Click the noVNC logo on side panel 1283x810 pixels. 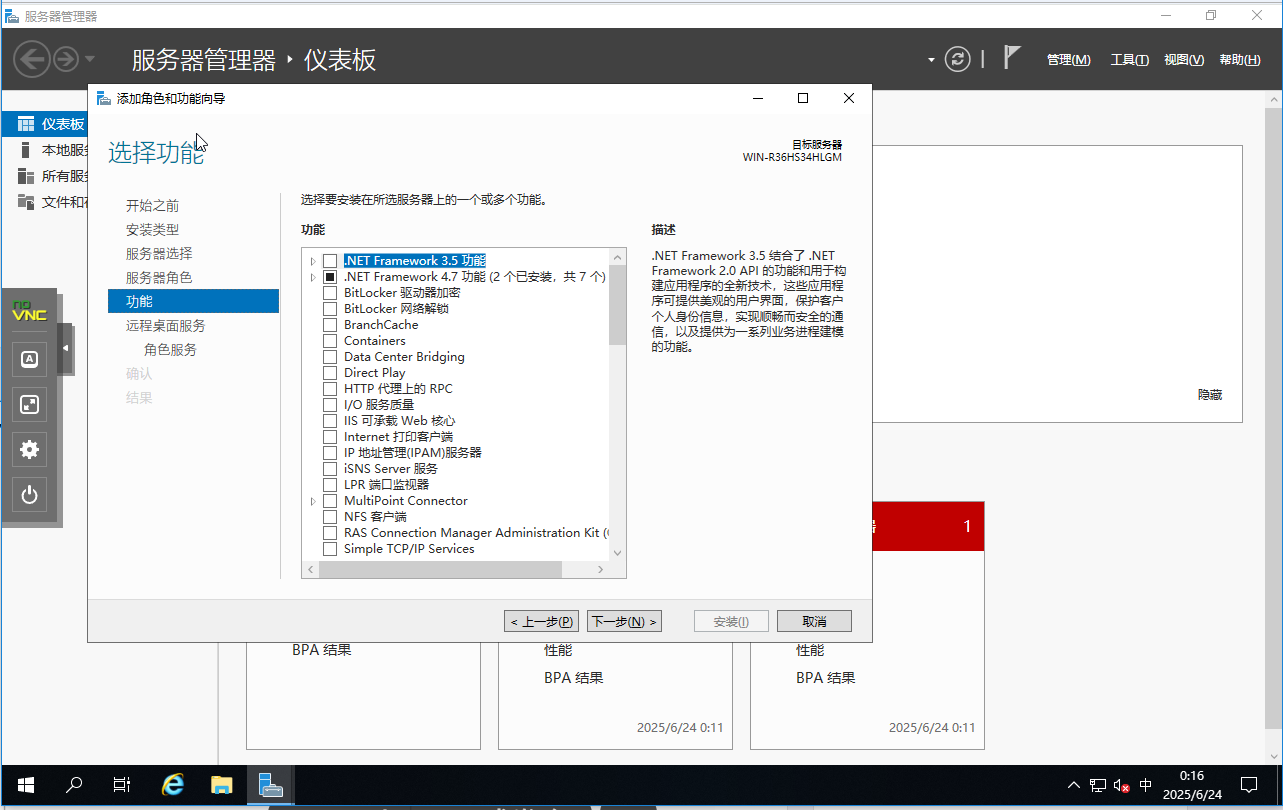(29, 311)
